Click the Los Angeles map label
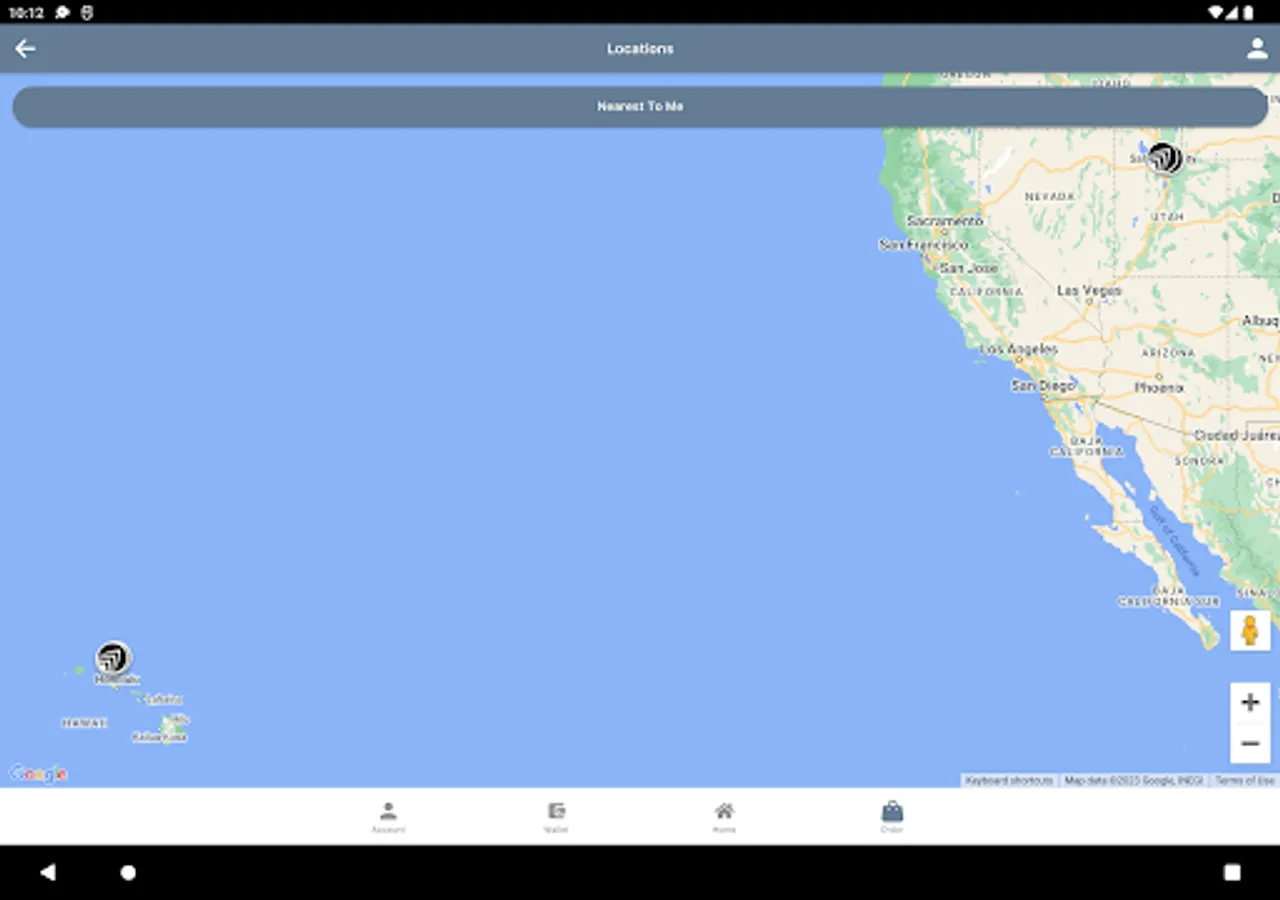The width and height of the screenshot is (1280, 900). tap(1019, 349)
